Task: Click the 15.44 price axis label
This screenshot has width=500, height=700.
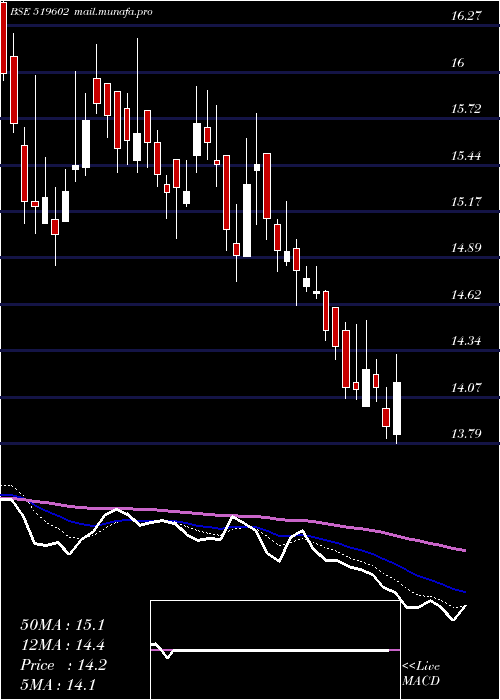Action: (466, 156)
